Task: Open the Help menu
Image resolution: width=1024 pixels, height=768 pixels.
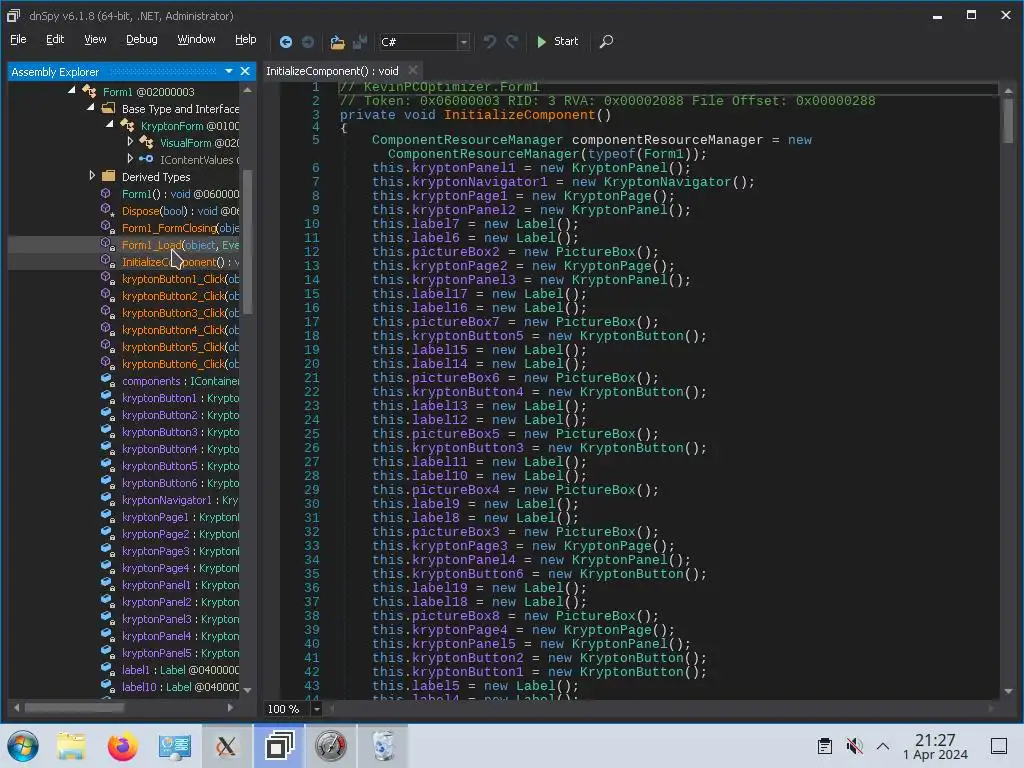Action: (246, 39)
